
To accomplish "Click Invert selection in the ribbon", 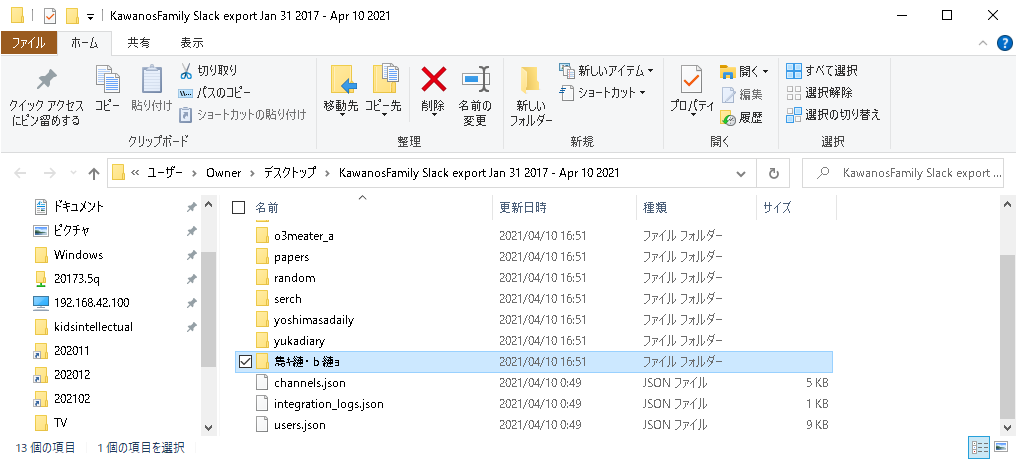I will click(x=833, y=115).
